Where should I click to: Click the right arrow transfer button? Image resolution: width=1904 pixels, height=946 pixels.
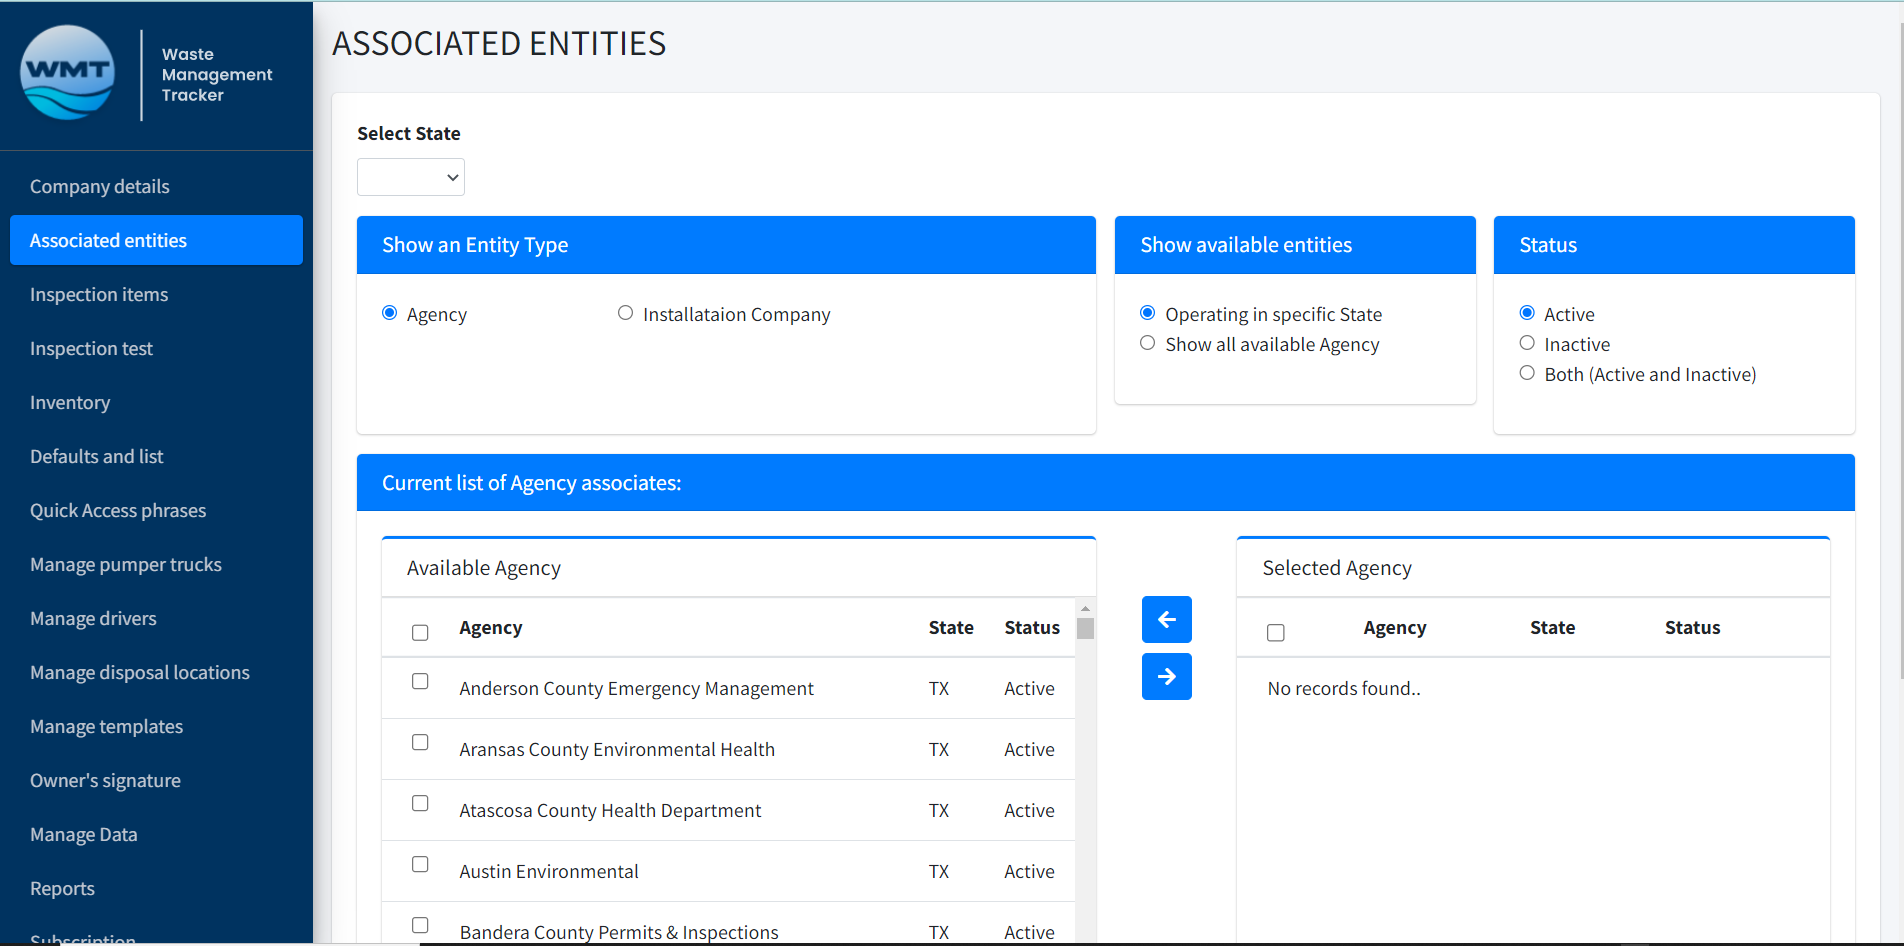click(1166, 677)
